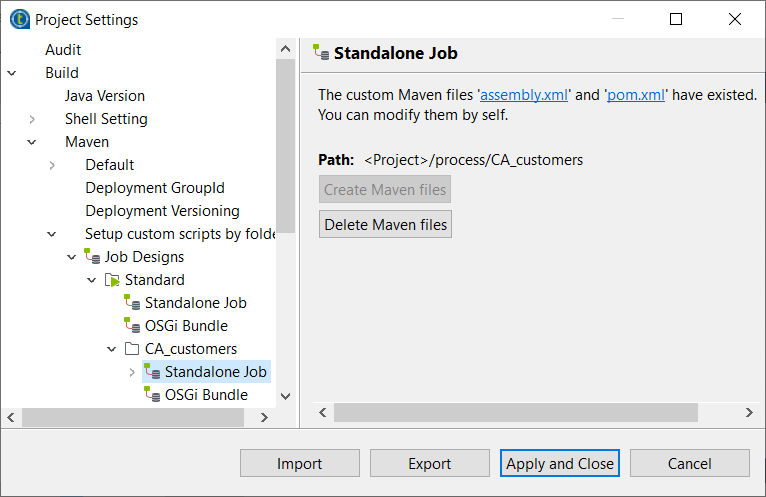Image resolution: width=766 pixels, height=497 pixels.
Task: Click the Job Designs tree icon
Action: pyautogui.click(x=92, y=257)
